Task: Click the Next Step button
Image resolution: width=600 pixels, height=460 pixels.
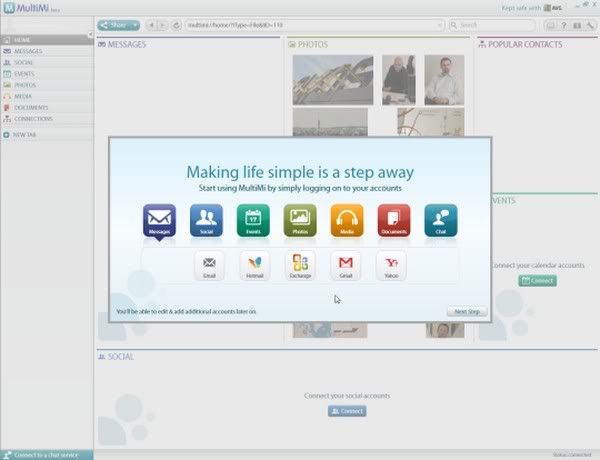Action: click(467, 312)
